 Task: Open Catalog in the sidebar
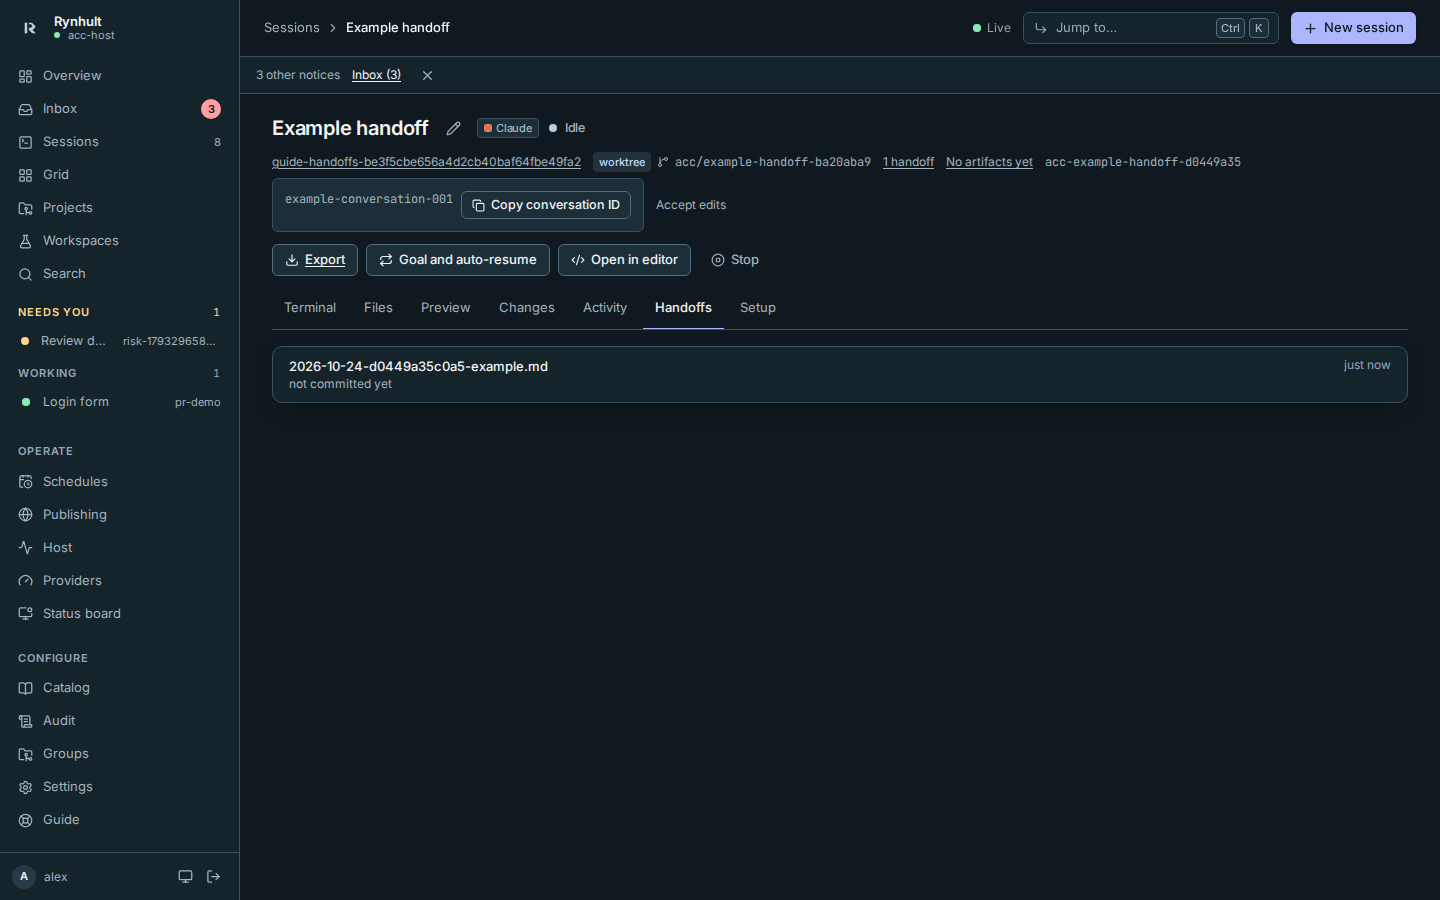[x=119, y=688]
